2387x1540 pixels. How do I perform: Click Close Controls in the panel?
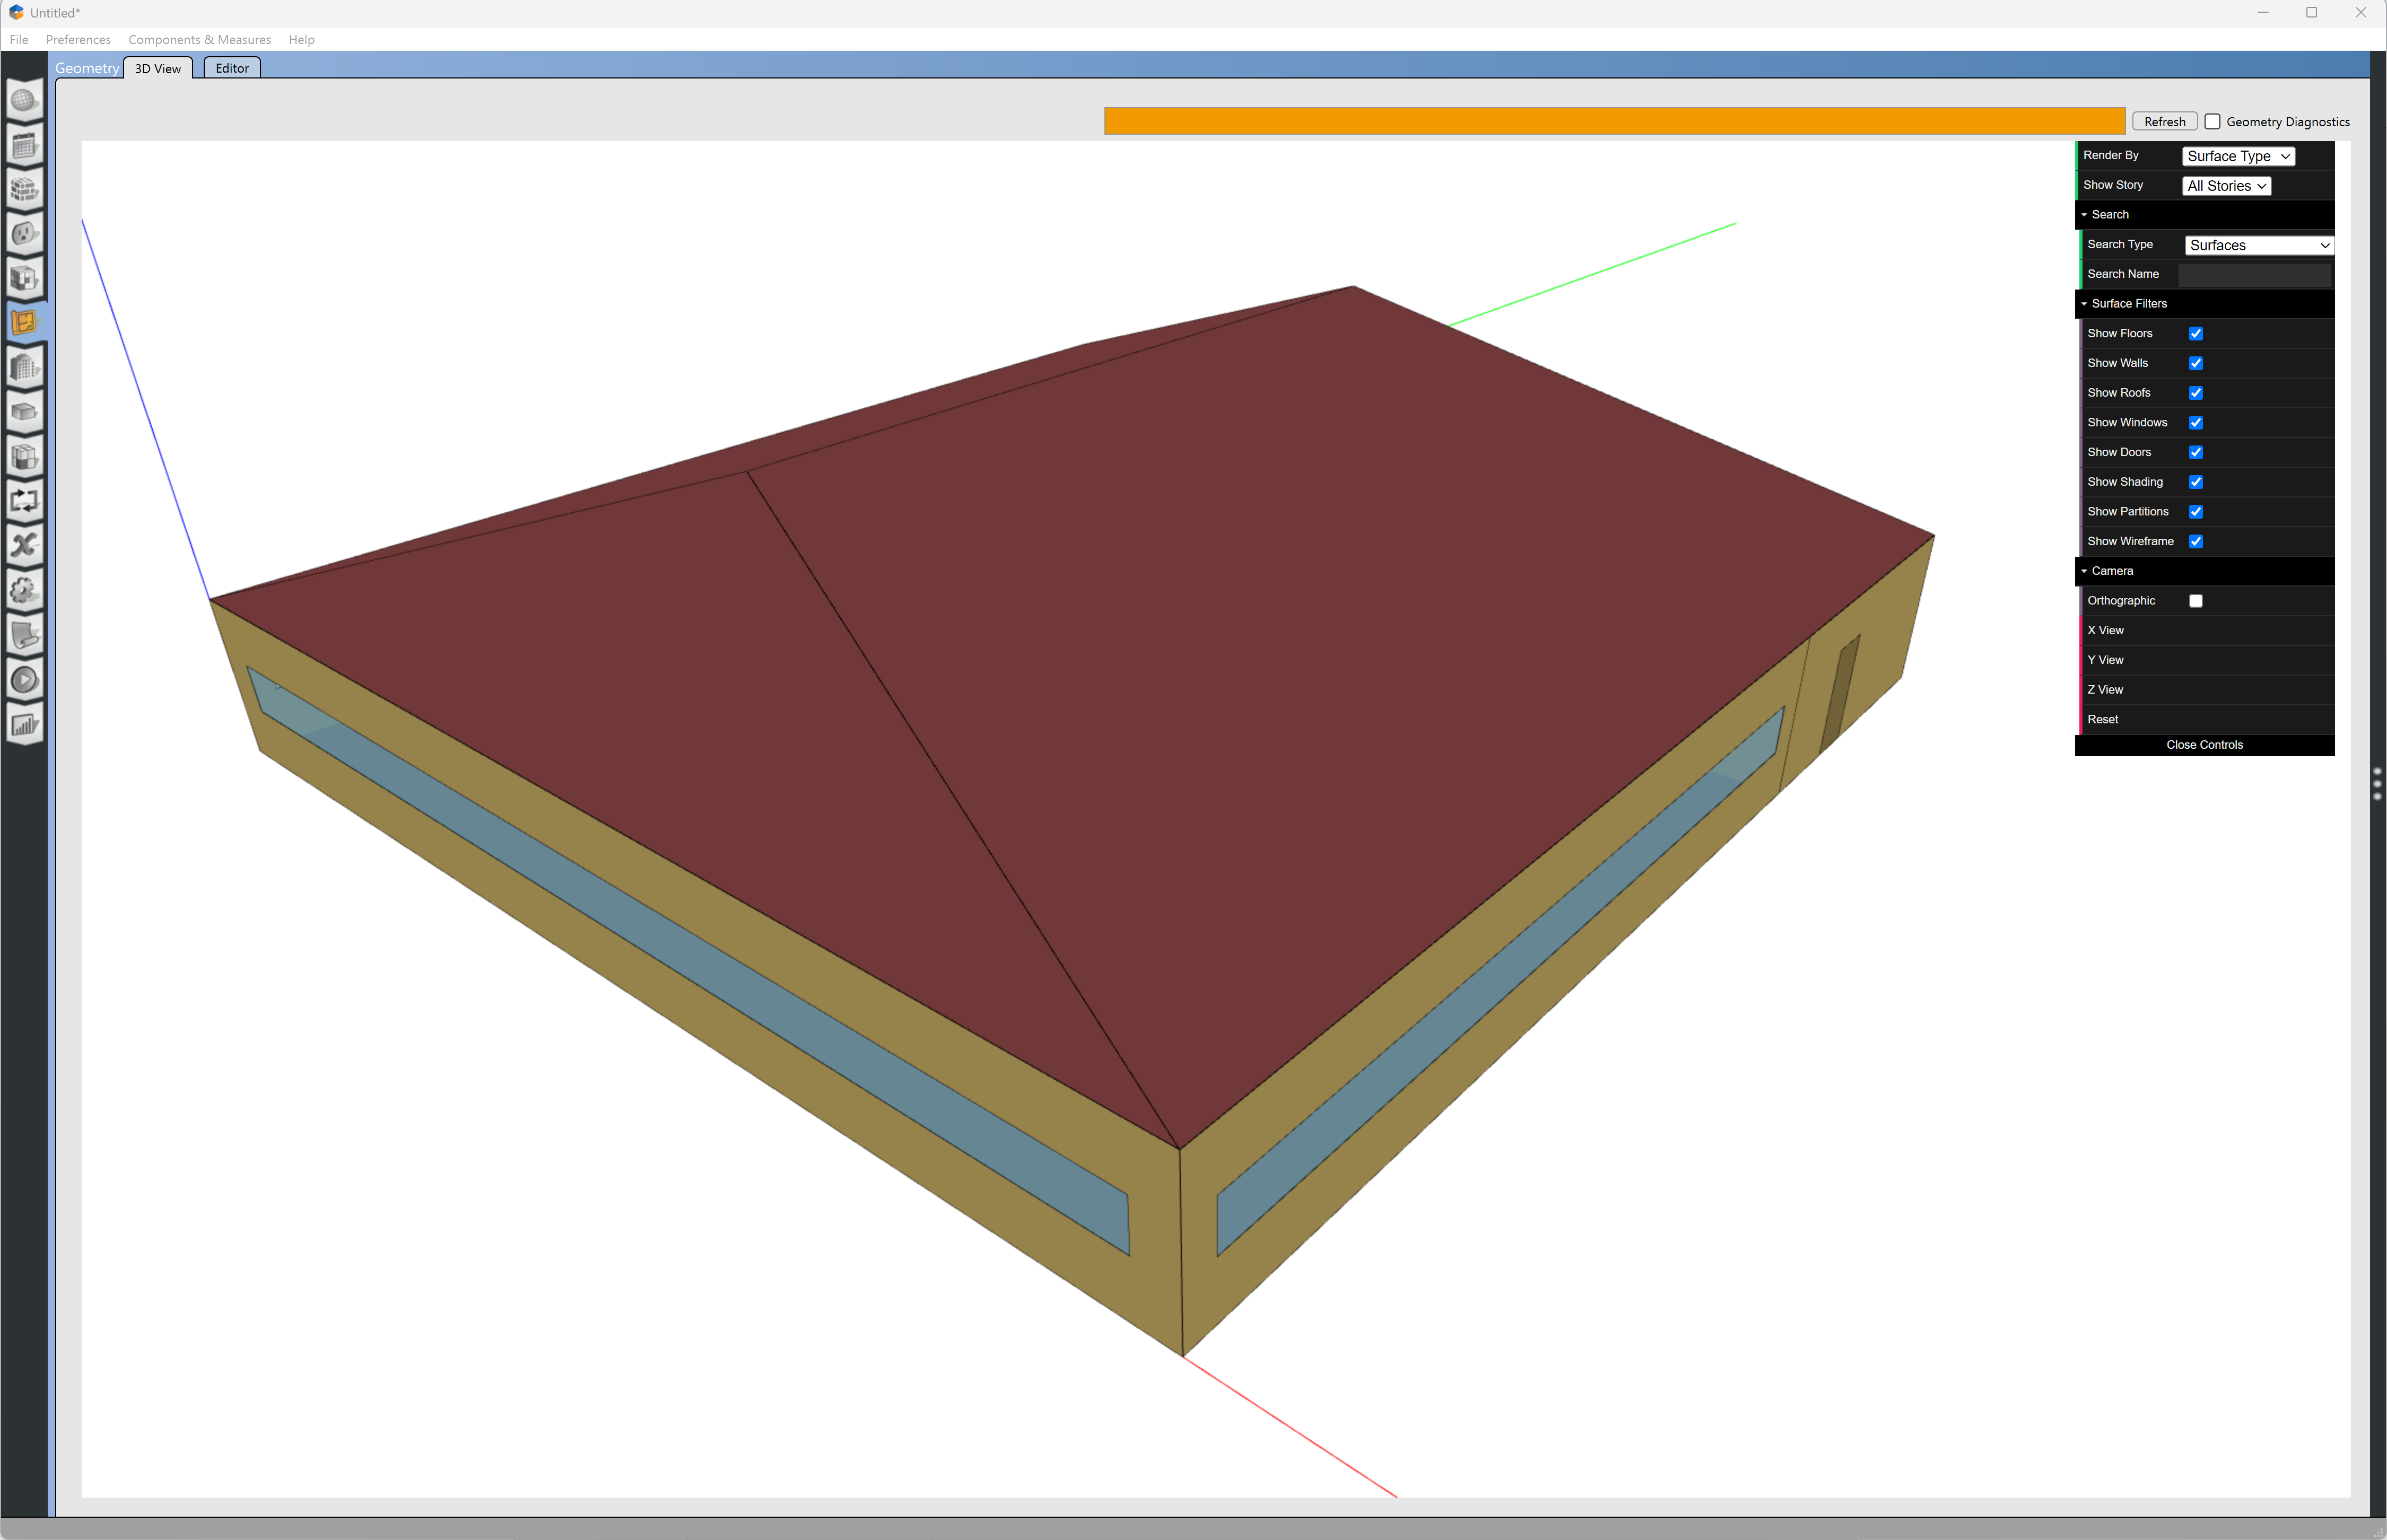coord(2204,745)
